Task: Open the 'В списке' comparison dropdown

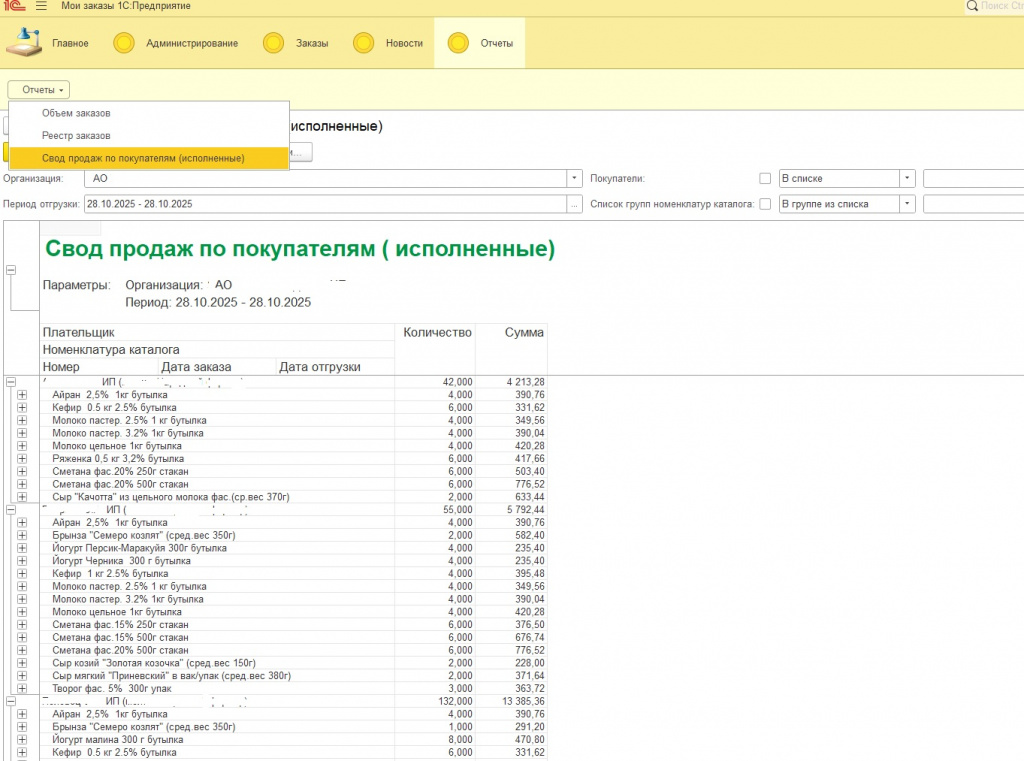Action: 906,179
